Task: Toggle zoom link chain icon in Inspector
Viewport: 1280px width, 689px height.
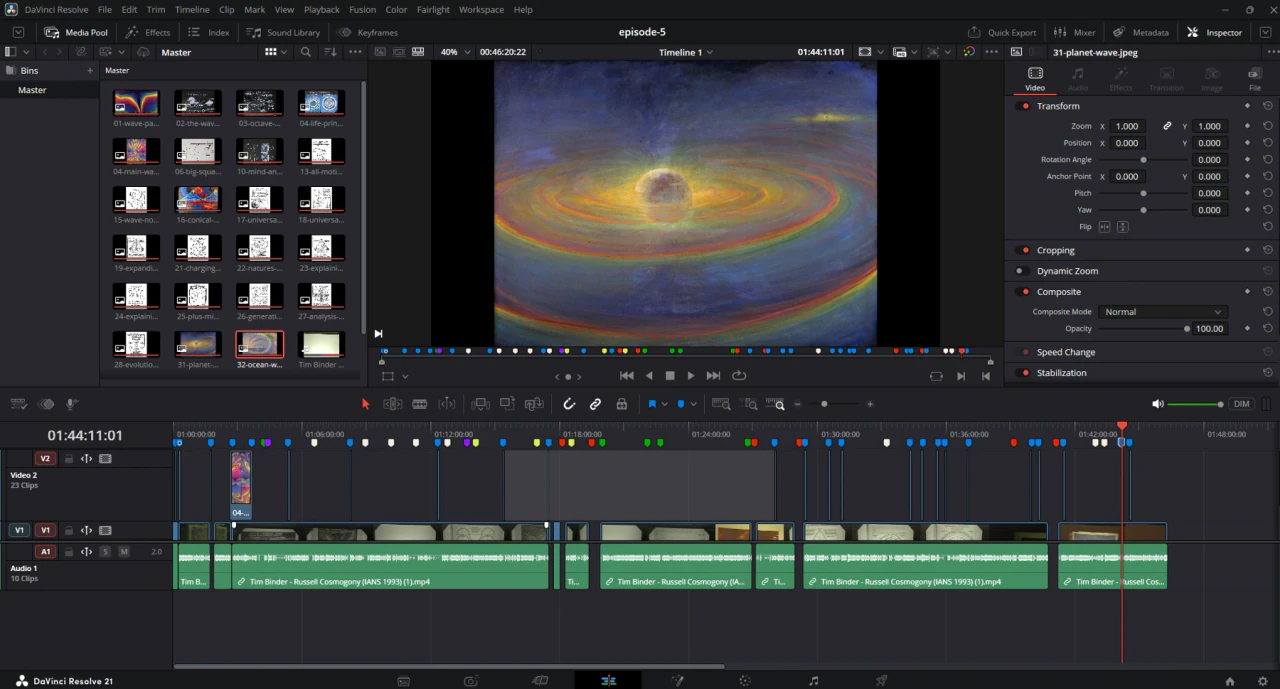Action: tap(1166, 127)
